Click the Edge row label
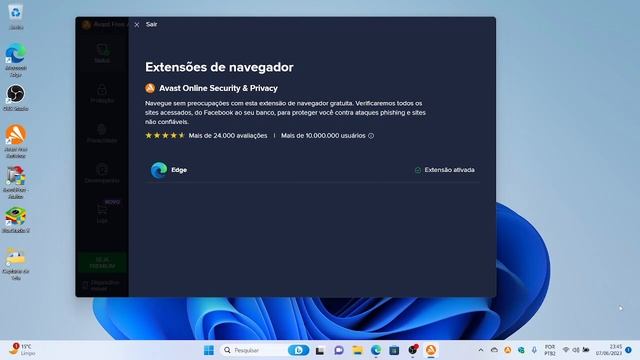Screen dimensions: 640x360 (x=179, y=170)
